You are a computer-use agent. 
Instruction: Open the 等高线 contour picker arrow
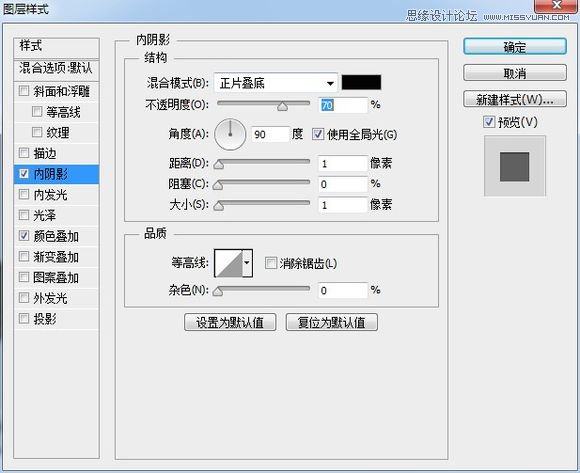[247, 263]
